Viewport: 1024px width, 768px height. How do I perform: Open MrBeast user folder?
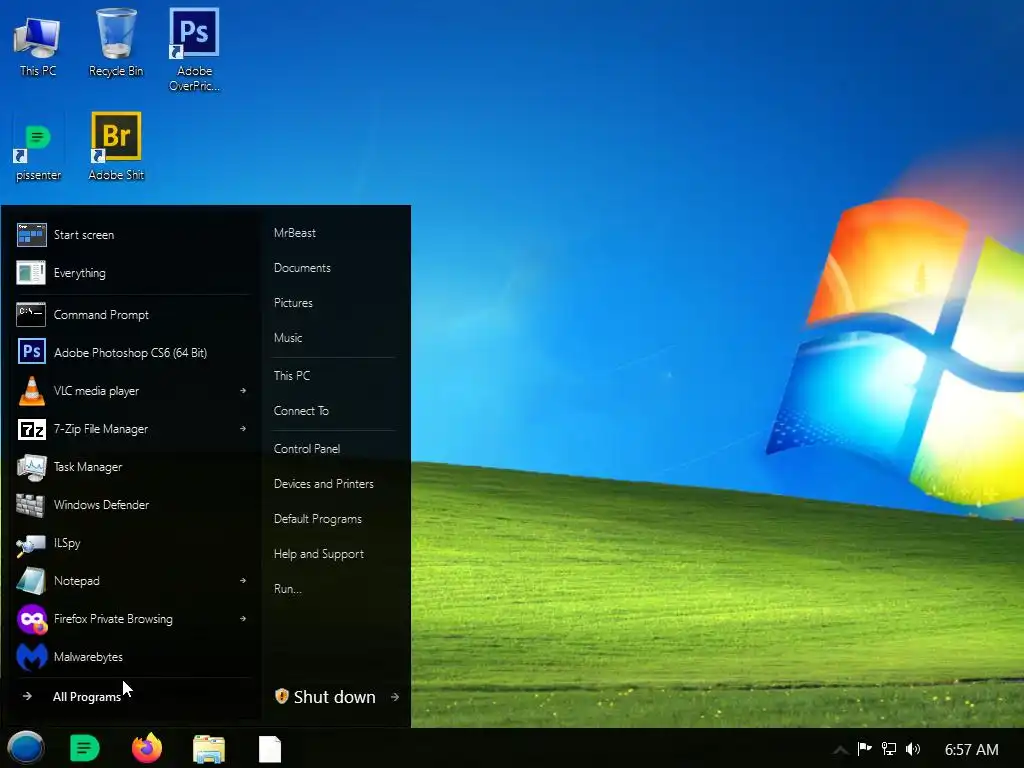pyautogui.click(x=295, y=232)
